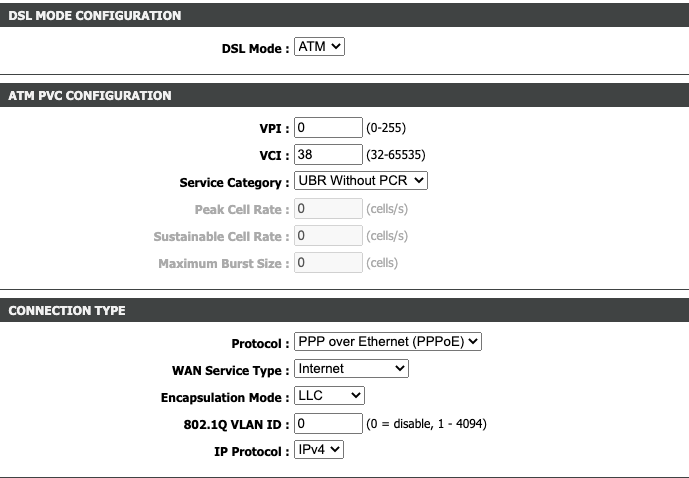Select the 802.1Q VLAN ID field
The image size is (689, 478).
point(328,424)
